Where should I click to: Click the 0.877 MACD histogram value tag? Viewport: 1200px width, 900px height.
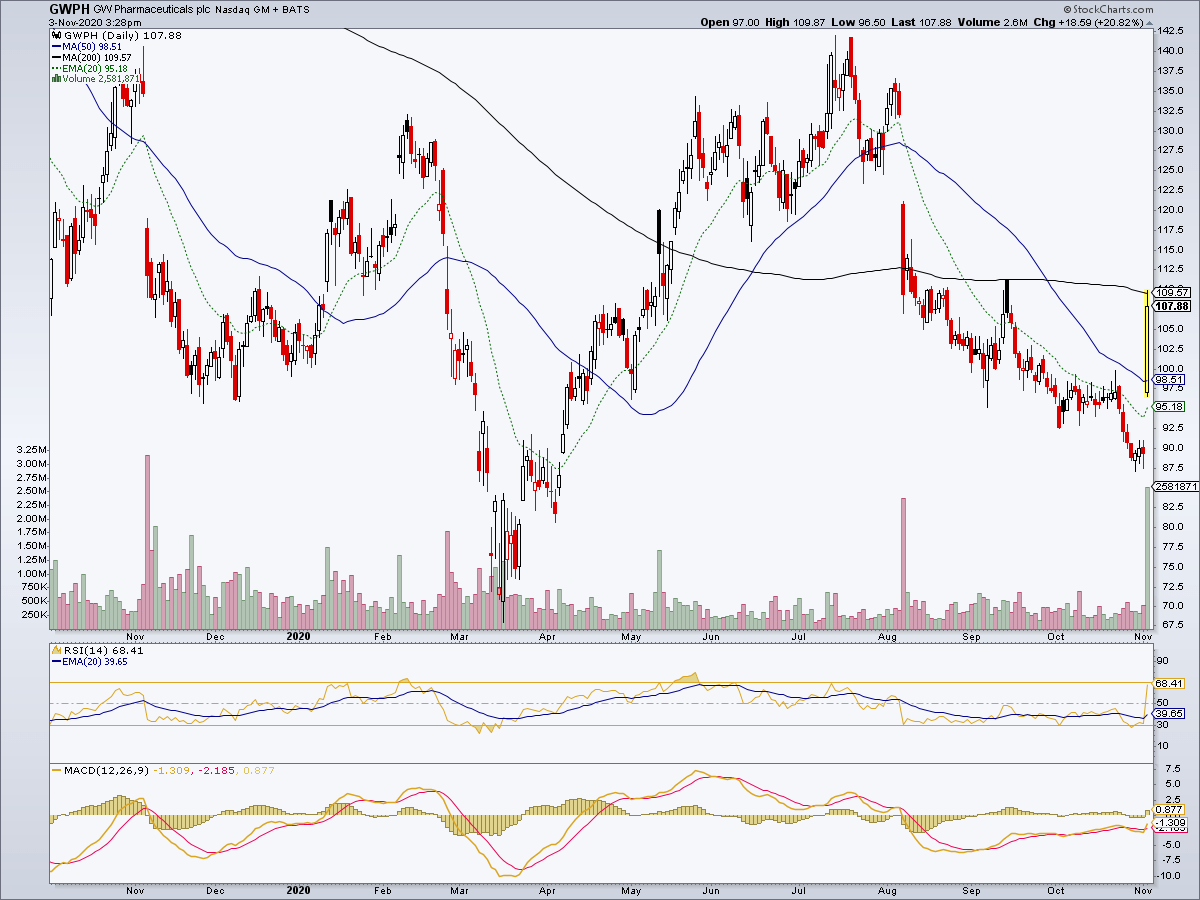[x=1169, y=810]
